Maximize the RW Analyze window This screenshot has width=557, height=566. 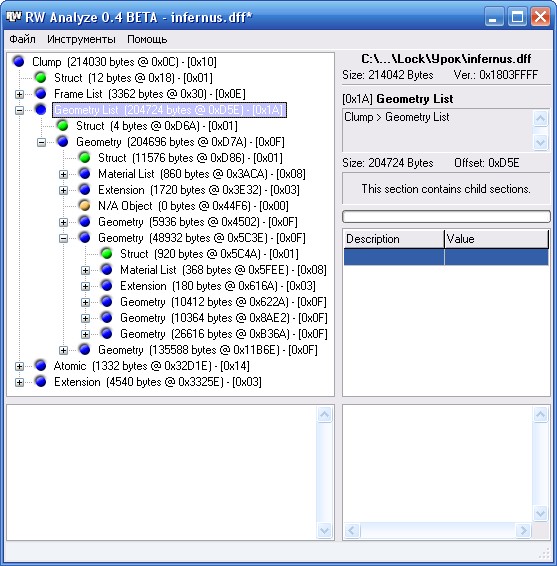coord(517,17)
